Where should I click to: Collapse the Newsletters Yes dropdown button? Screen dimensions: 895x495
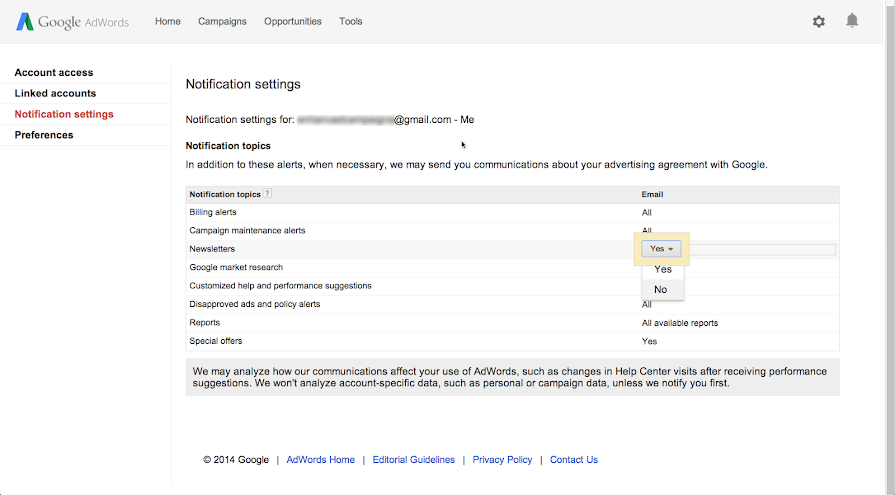[662, 249]
